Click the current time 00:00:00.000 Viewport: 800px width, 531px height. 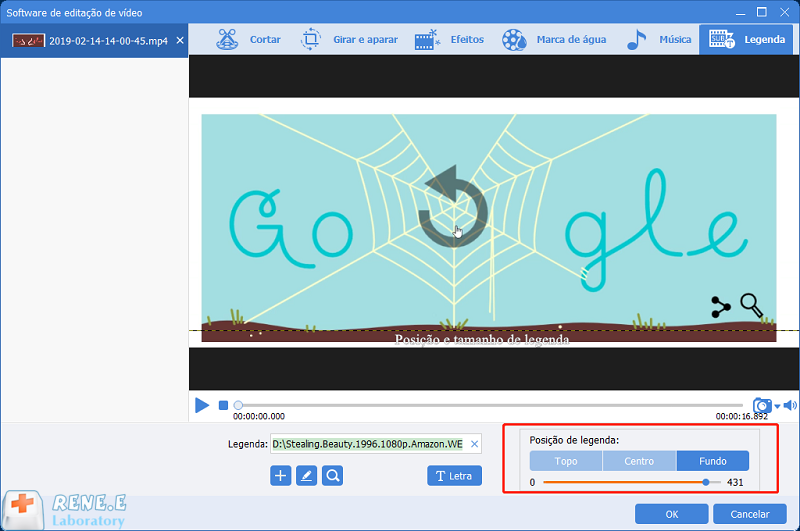point(259,416)
